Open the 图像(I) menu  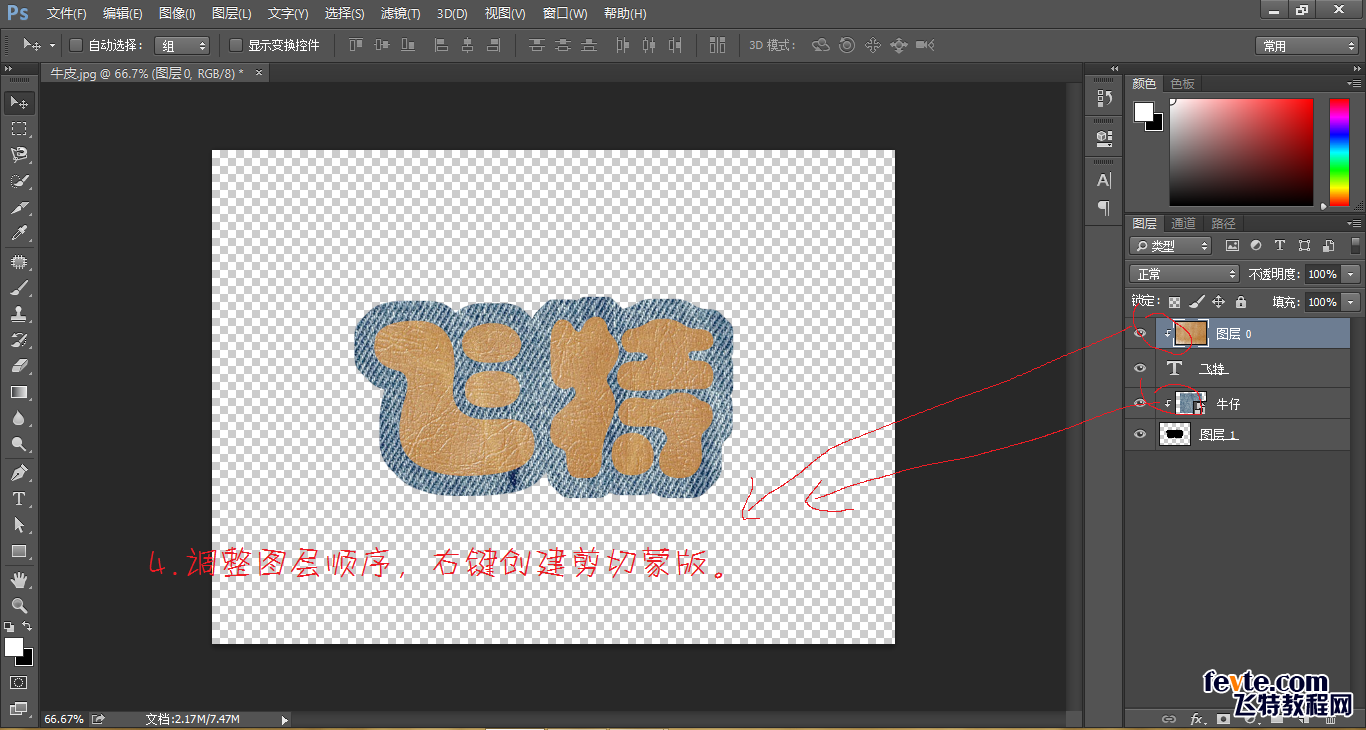(x=177, y=14)
